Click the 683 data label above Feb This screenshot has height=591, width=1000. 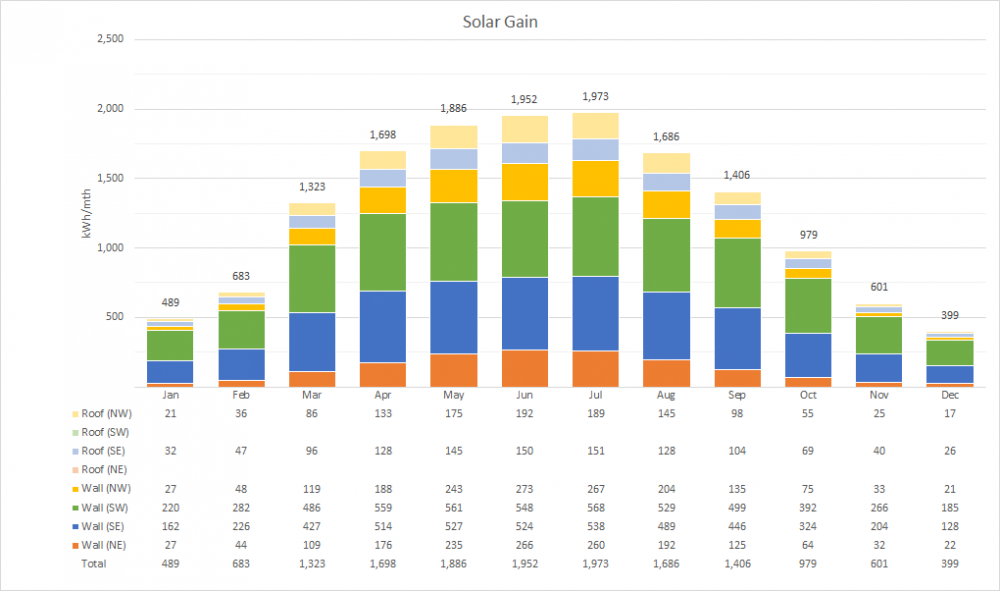tap(241, 276)
